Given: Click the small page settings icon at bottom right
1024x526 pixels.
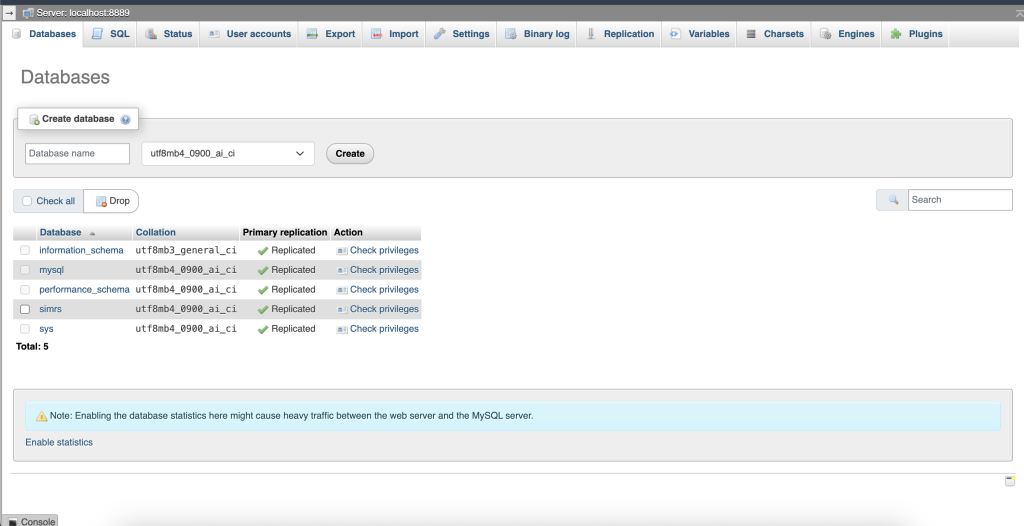Looking at the screenshot, I should [x=1010, y=481].
